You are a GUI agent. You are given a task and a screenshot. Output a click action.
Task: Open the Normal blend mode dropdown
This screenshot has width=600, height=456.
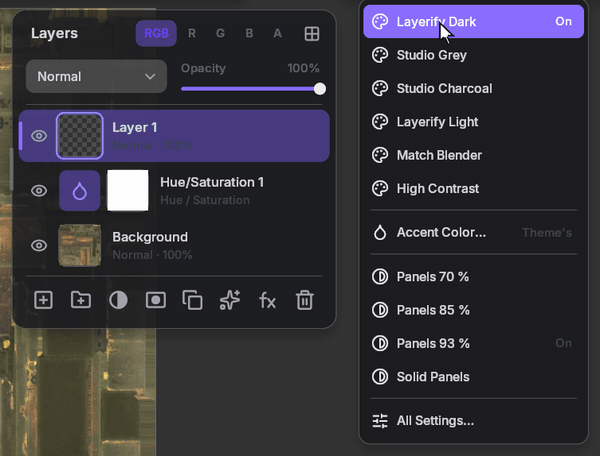point(96,77)
